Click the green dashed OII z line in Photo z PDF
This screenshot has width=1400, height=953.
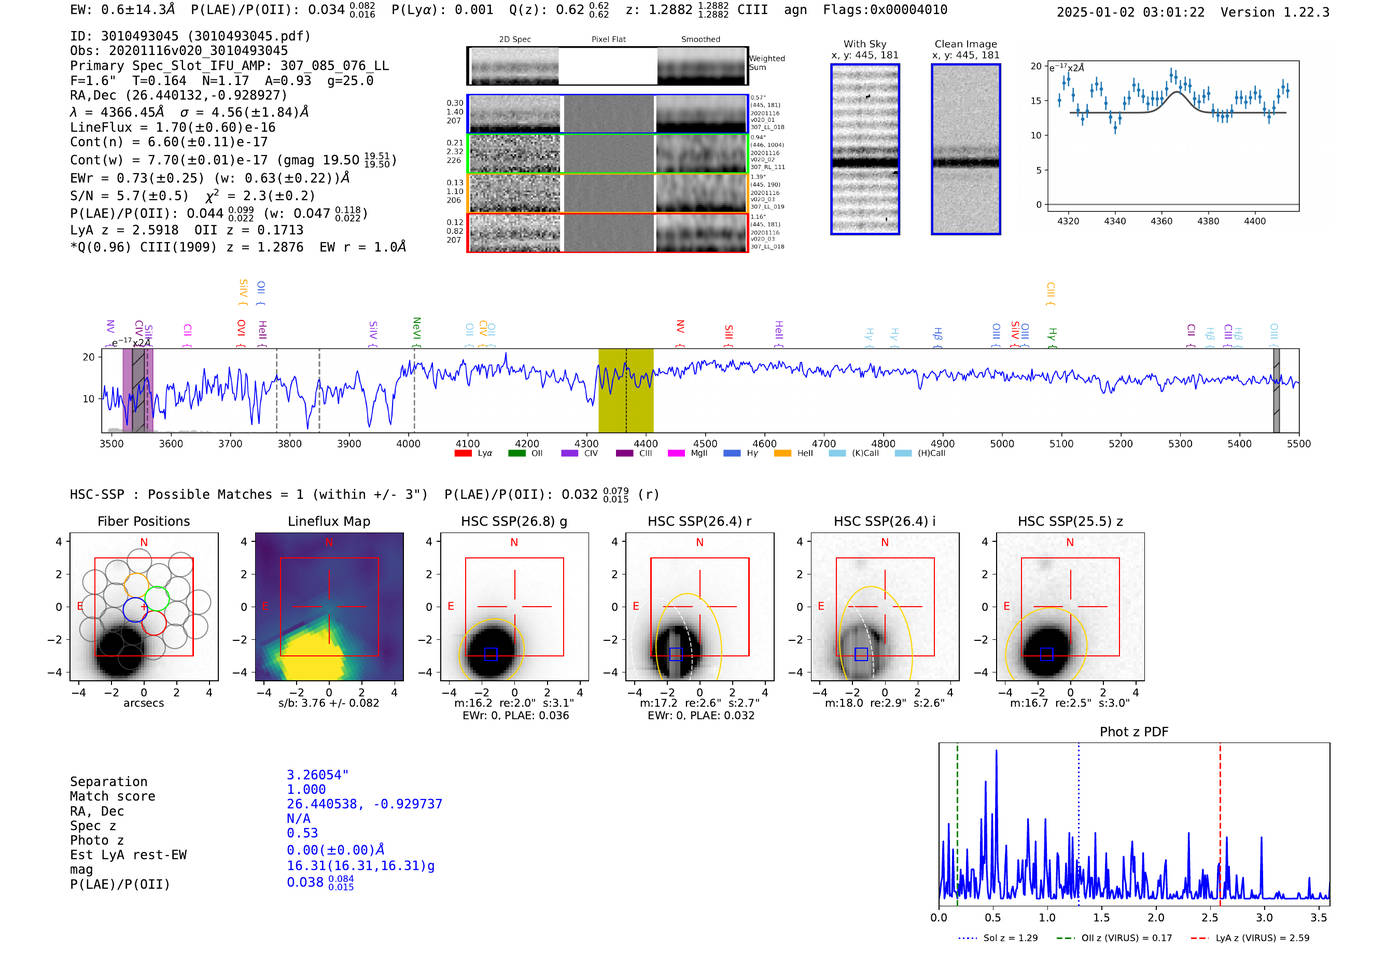coord(957,822)
